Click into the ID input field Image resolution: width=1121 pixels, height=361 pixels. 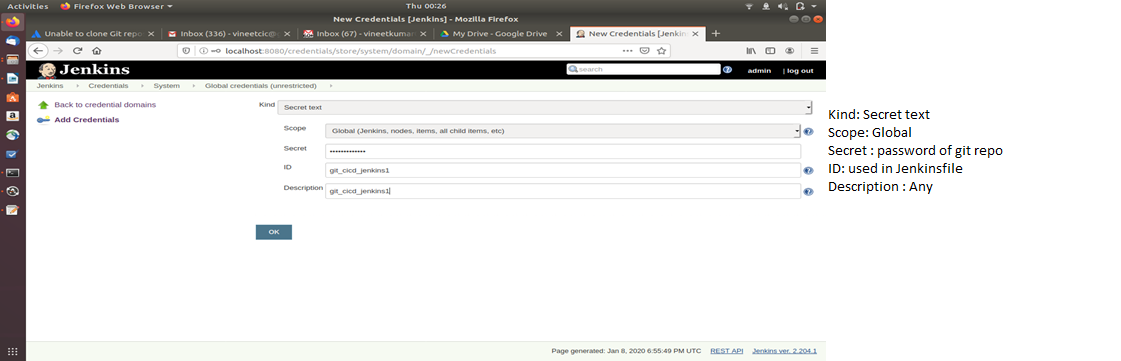(x=563, y=170)
